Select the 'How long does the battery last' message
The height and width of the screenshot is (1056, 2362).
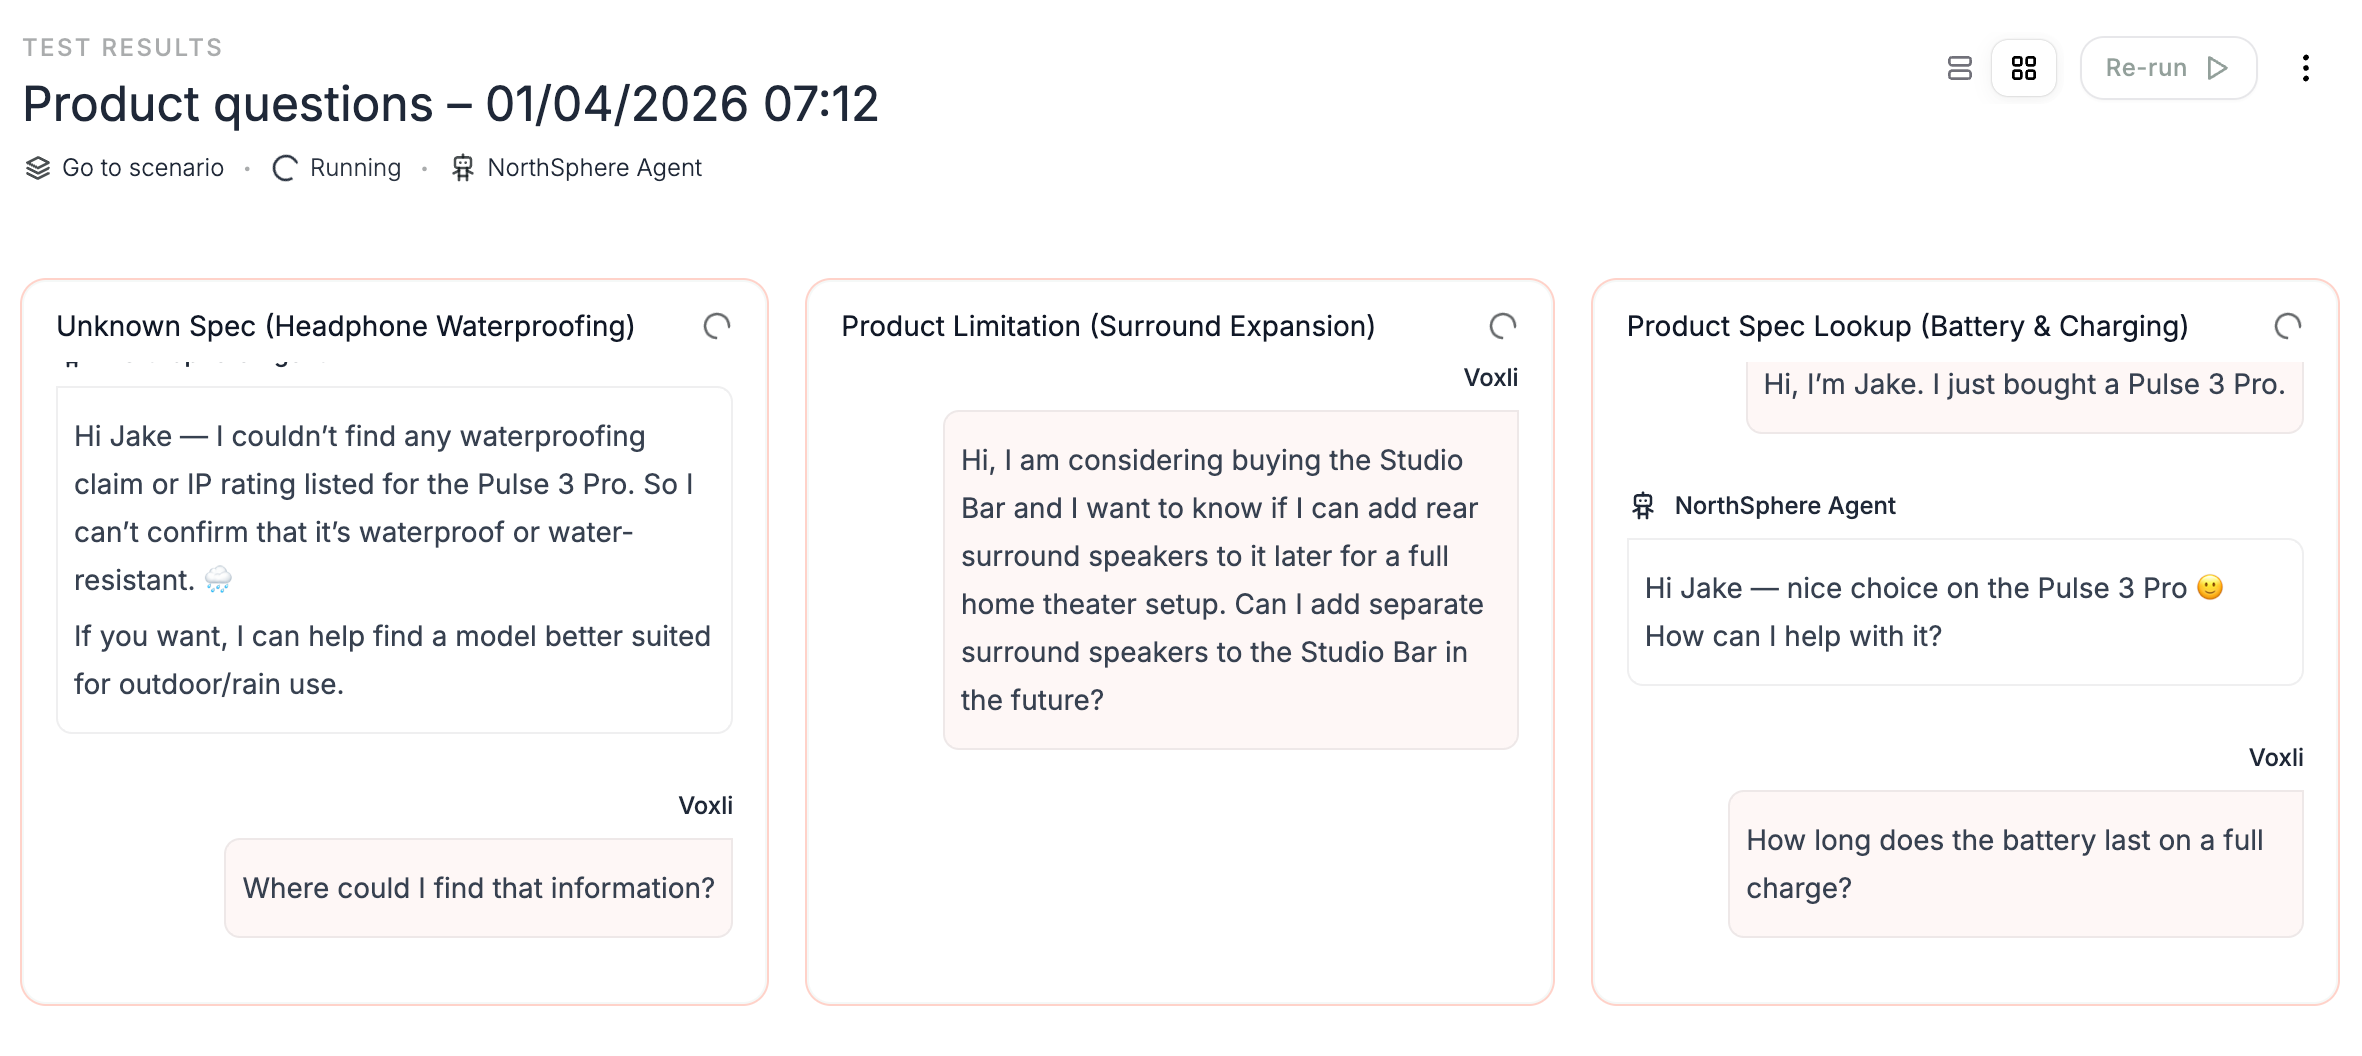[2014, 864]
